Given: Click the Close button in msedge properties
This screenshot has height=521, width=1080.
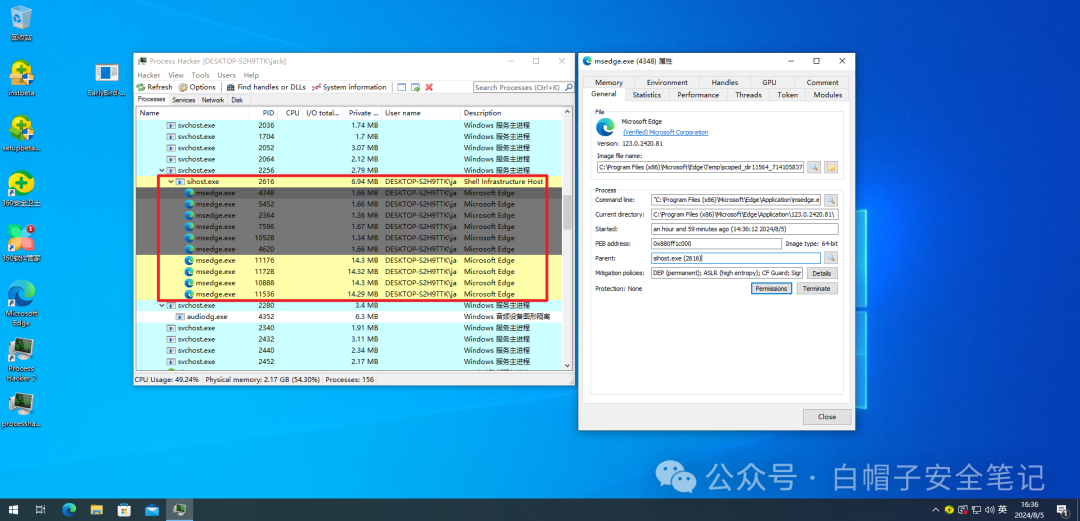Looking at the screenshot, I should (827, 417).
